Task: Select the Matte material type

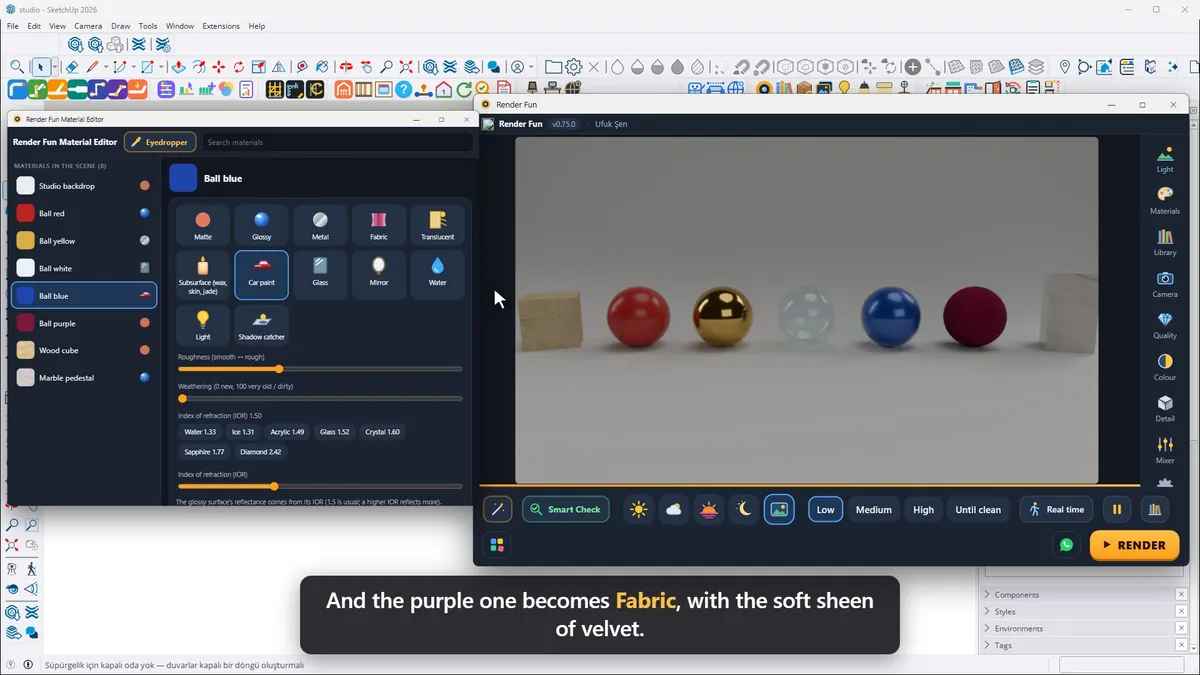Action: [x=203, y=225]
